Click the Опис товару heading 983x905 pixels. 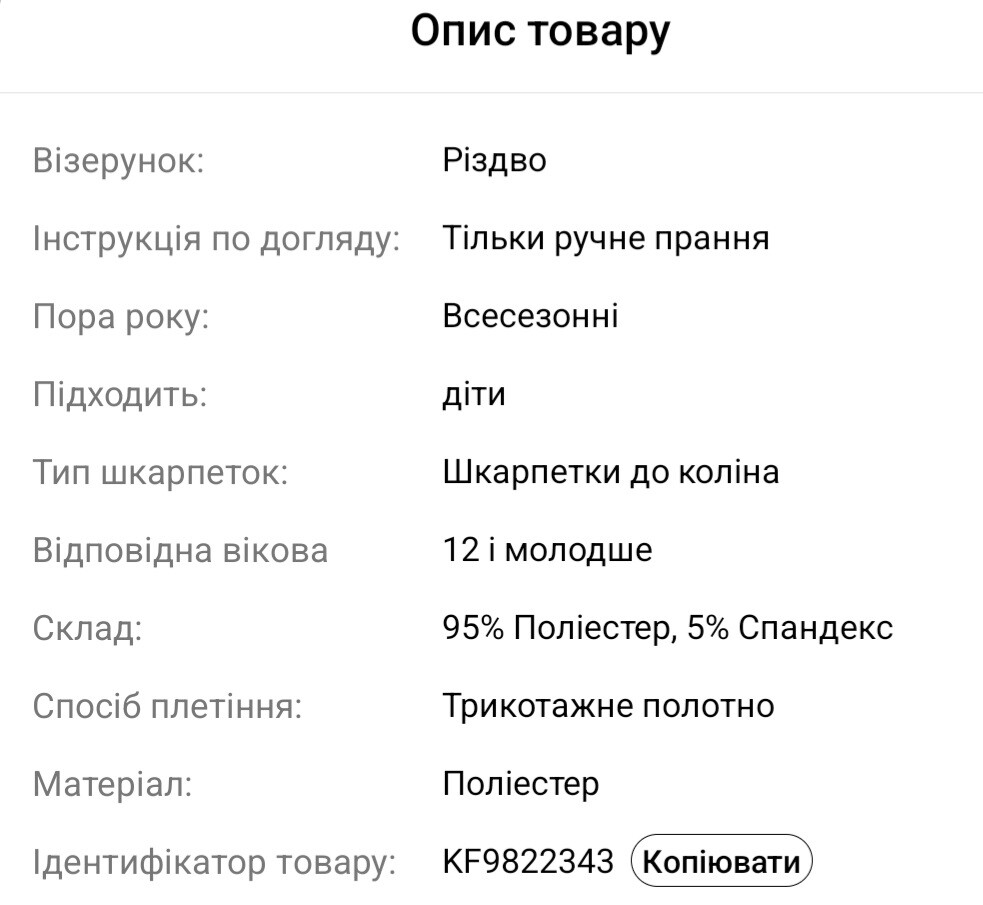click(540, 32)
